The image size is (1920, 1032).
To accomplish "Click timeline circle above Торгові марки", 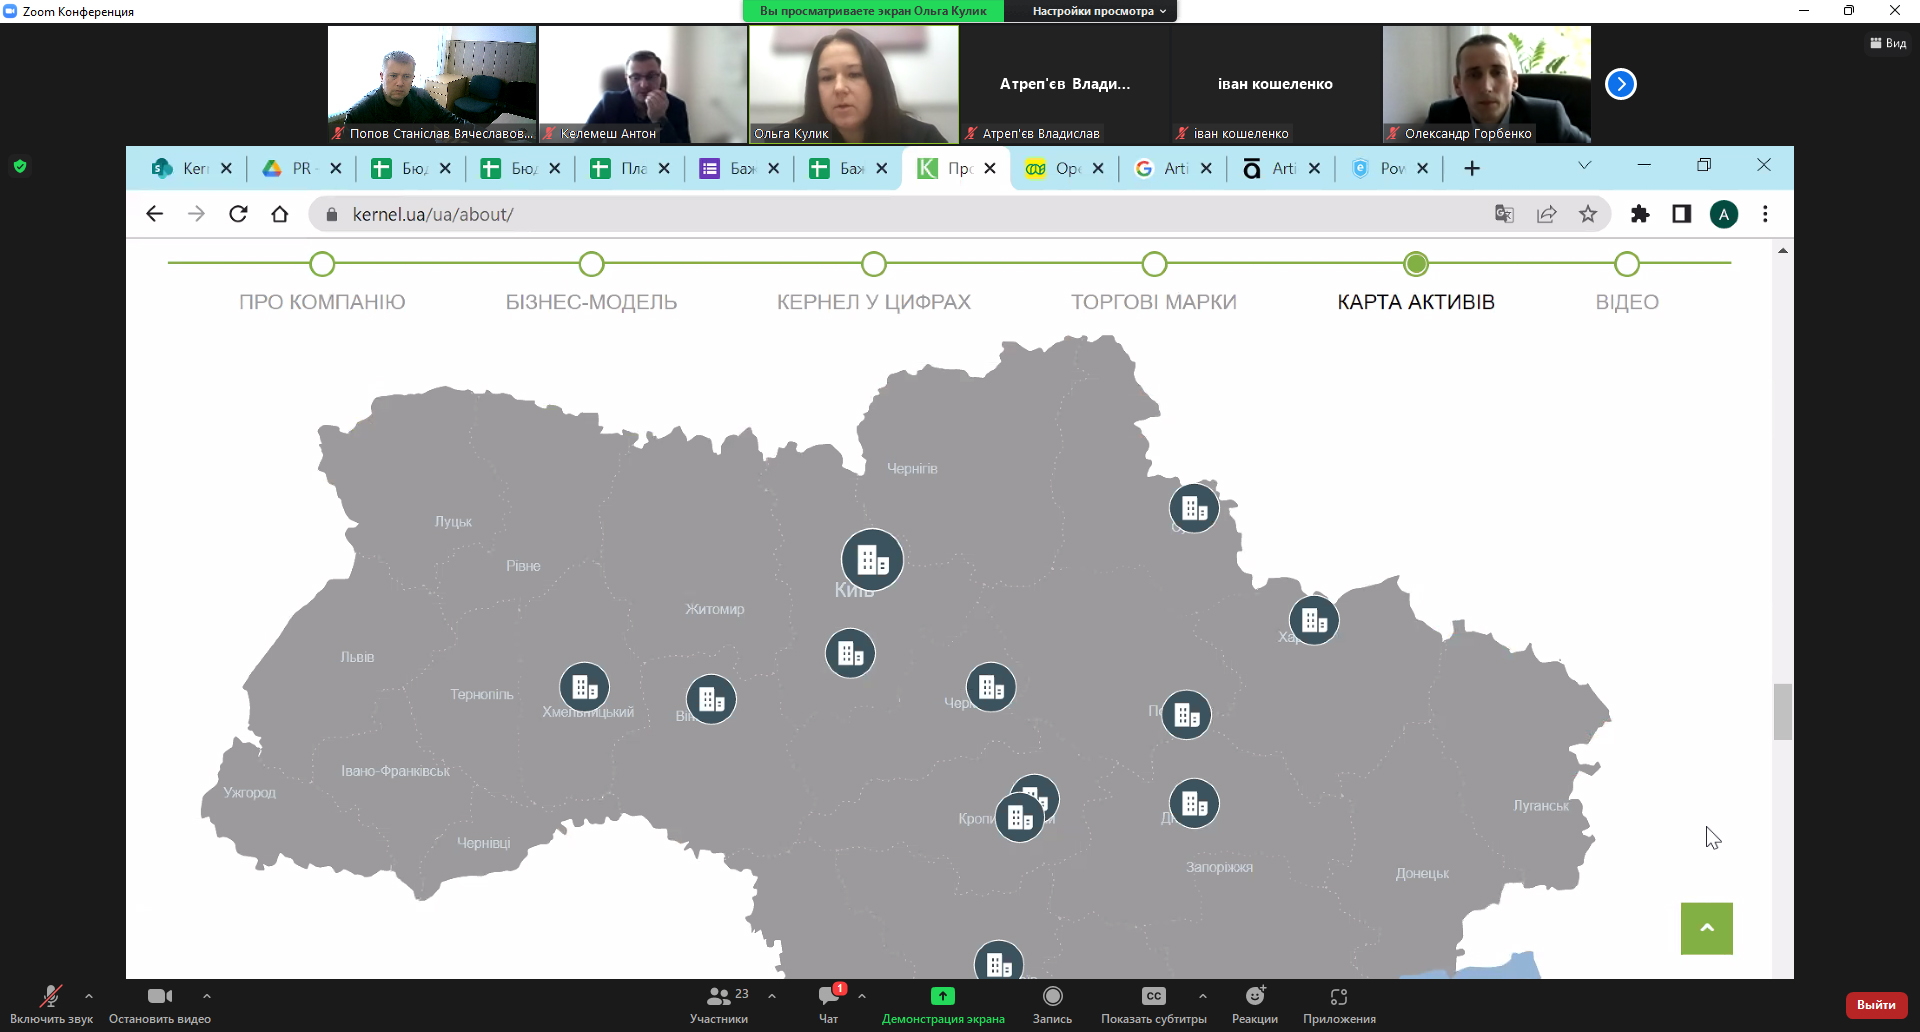I will pyautogui.click(x=1154, y=264).
